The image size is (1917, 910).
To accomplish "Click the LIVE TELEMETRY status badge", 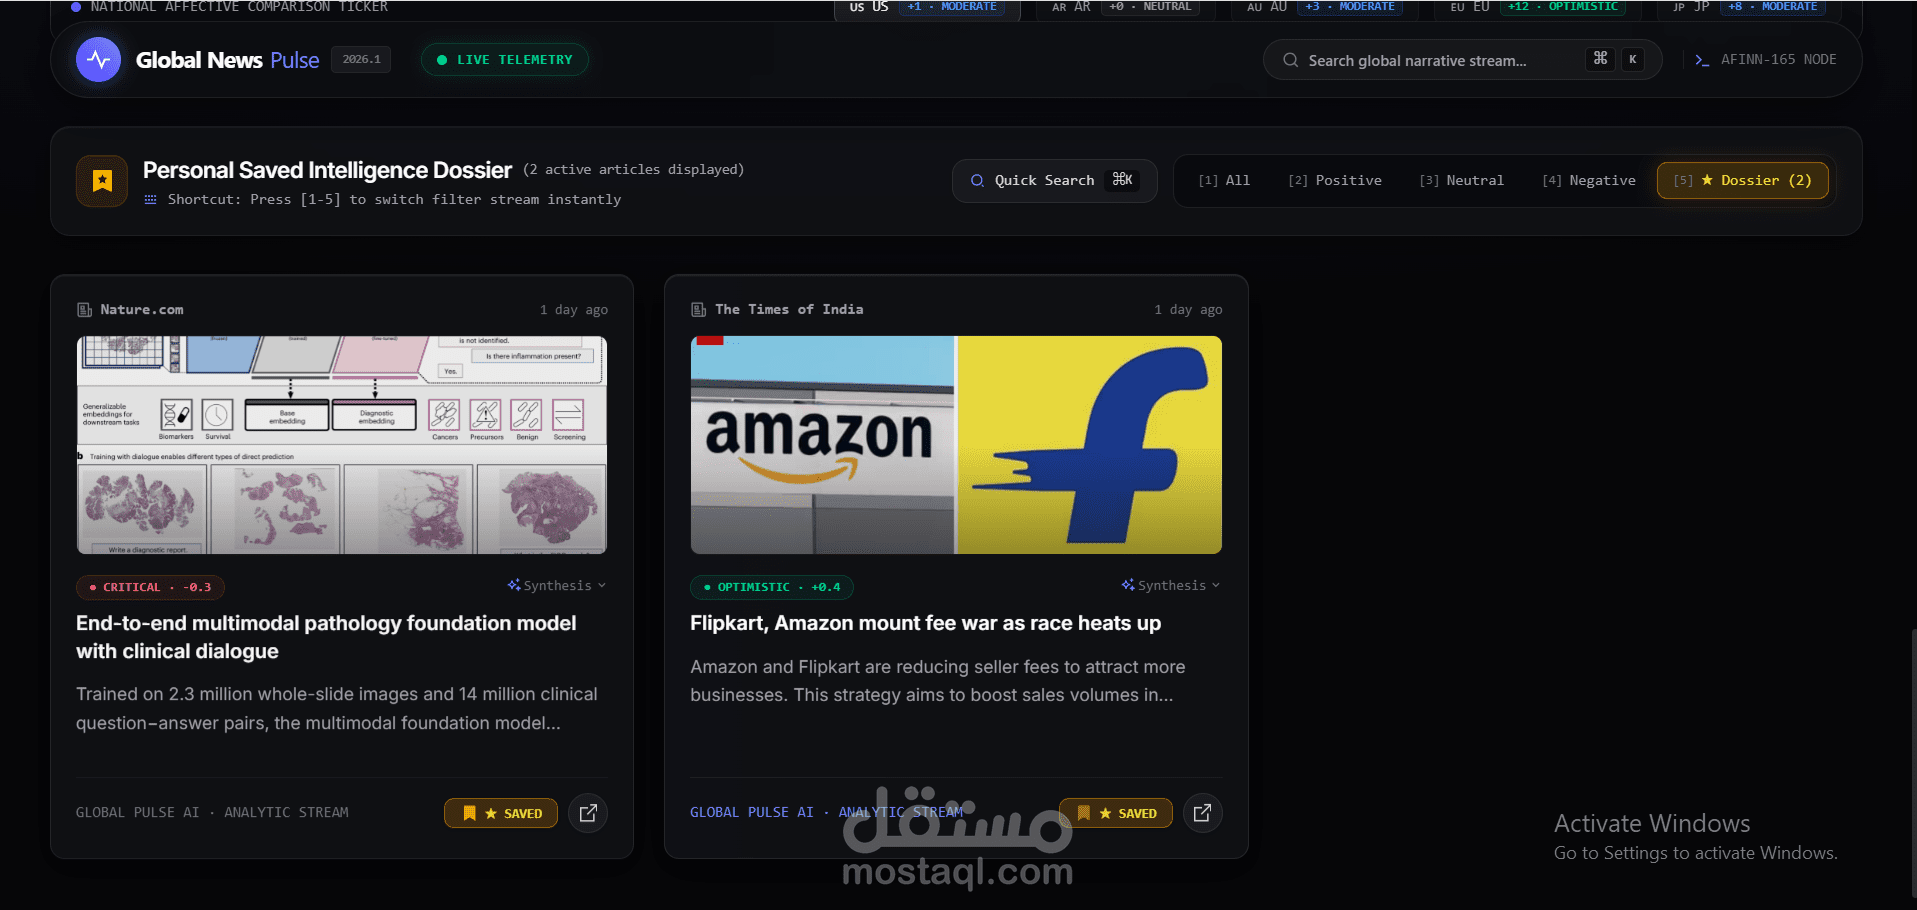I will 505,60.
